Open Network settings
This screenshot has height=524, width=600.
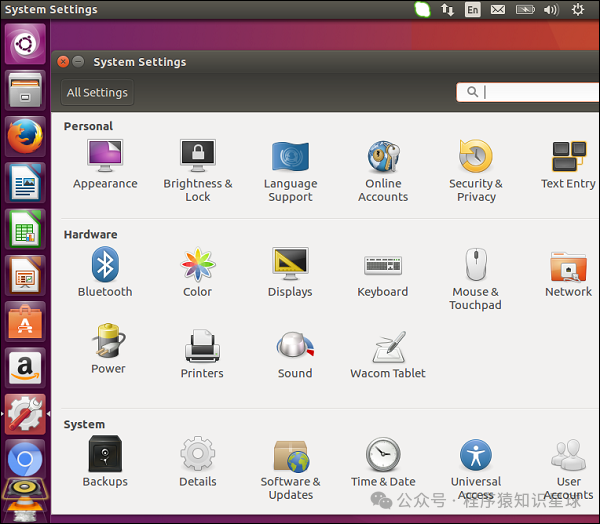click(568, 274)
